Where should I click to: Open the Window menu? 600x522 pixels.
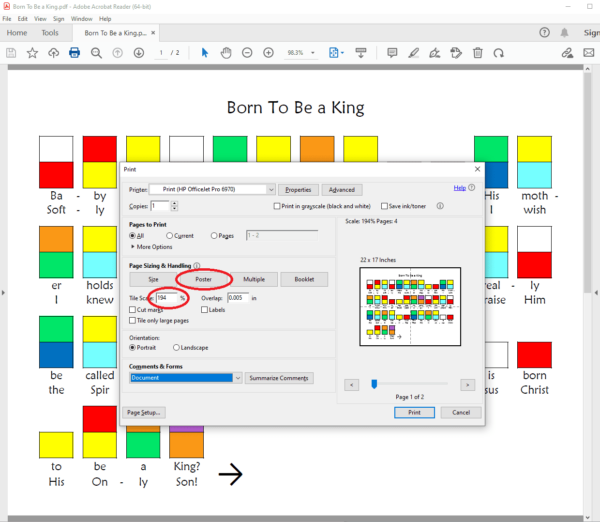tap(82, 19)
